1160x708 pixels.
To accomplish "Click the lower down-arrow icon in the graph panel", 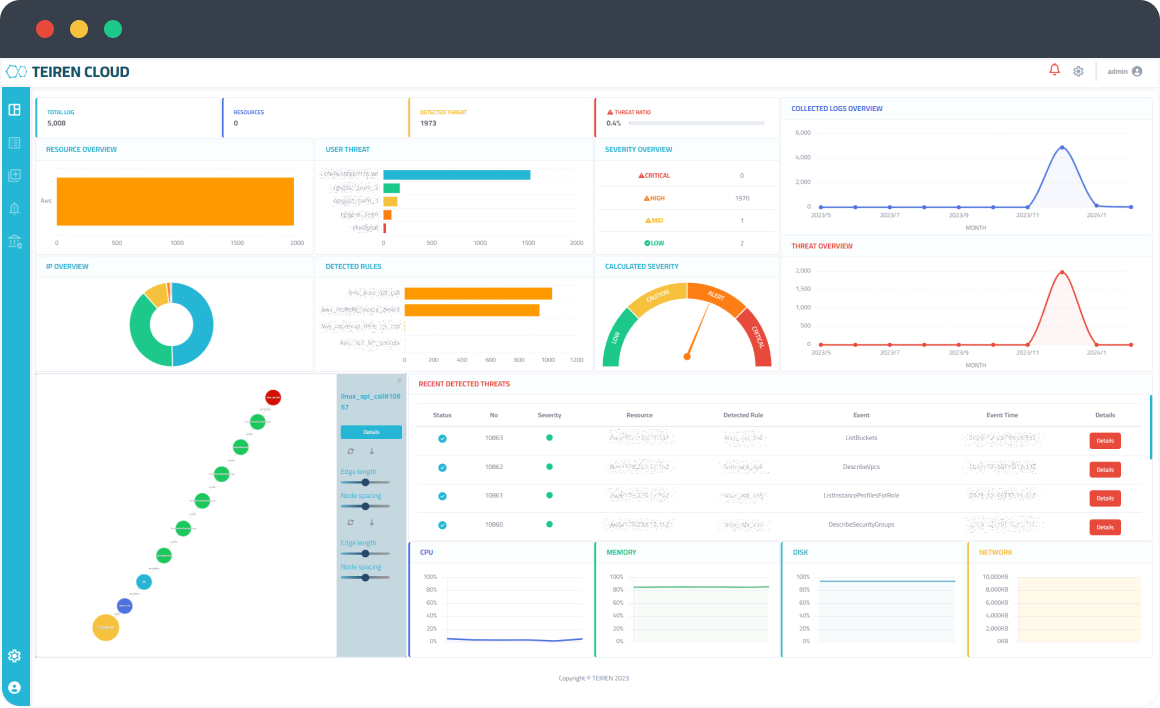I will [371, 522].
